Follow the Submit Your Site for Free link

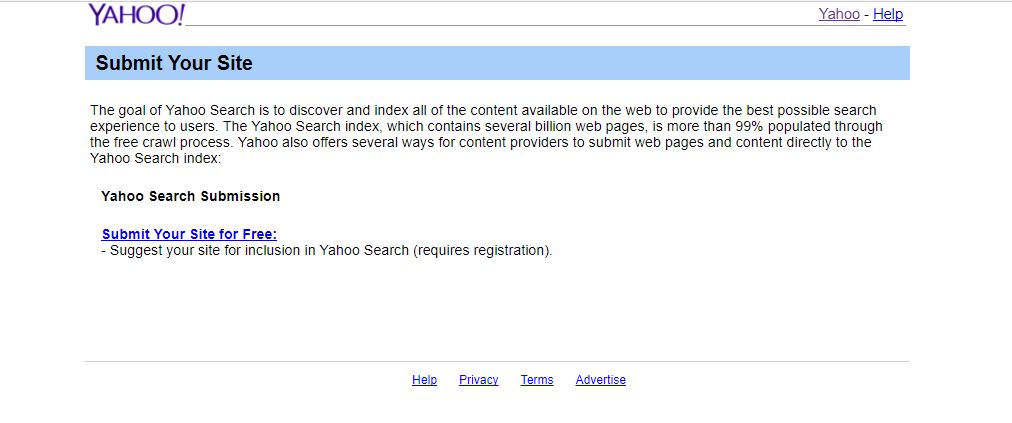(x=189, y=234)
